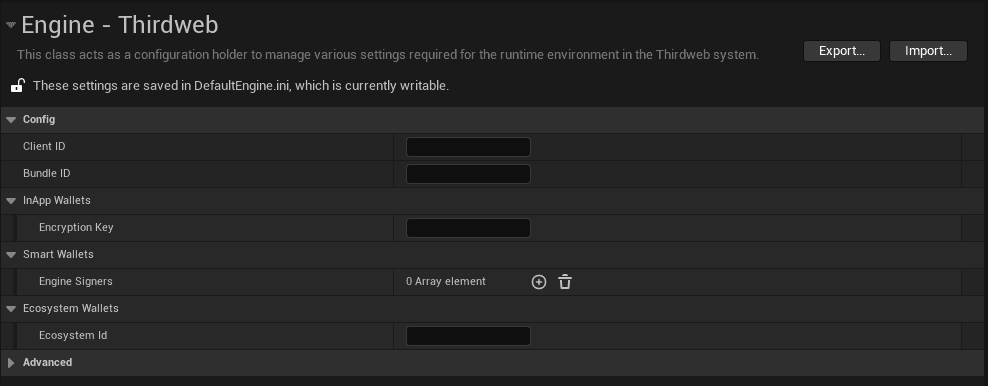Expand the Advanced category
The image size is (988, 386).
point(11,363)
